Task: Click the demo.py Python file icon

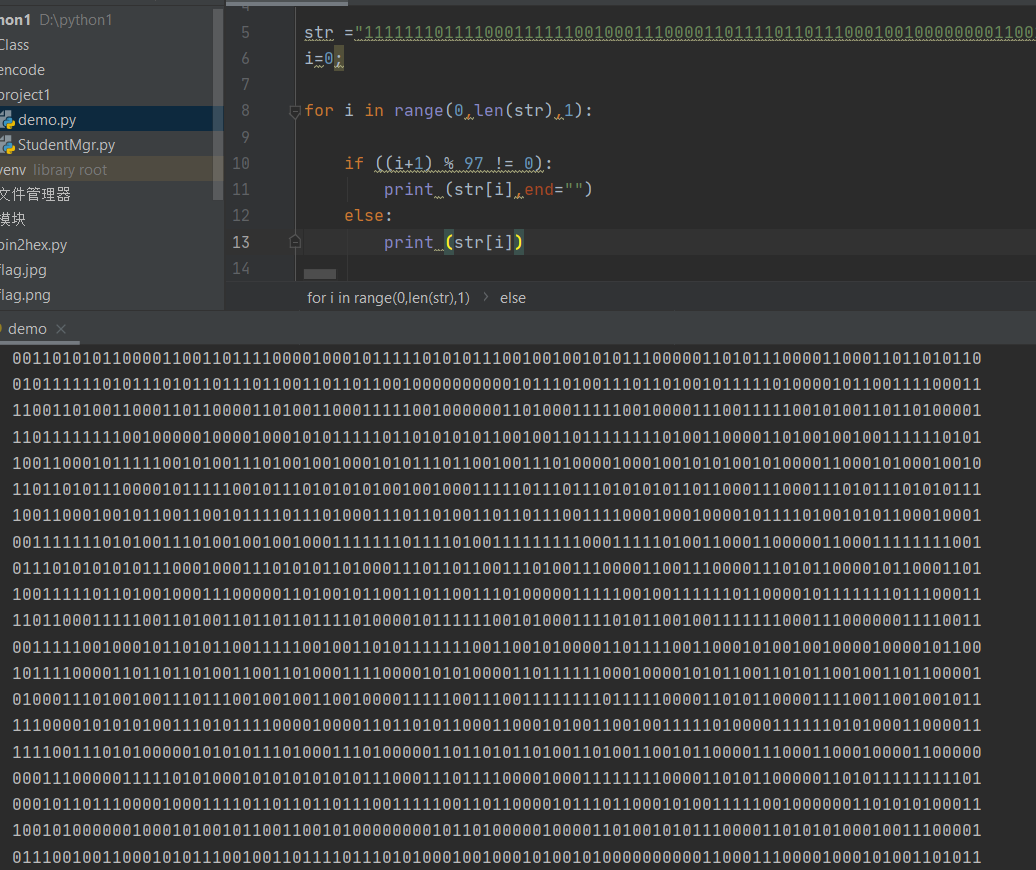Action: pyautogui.click(x=7, y=120)
